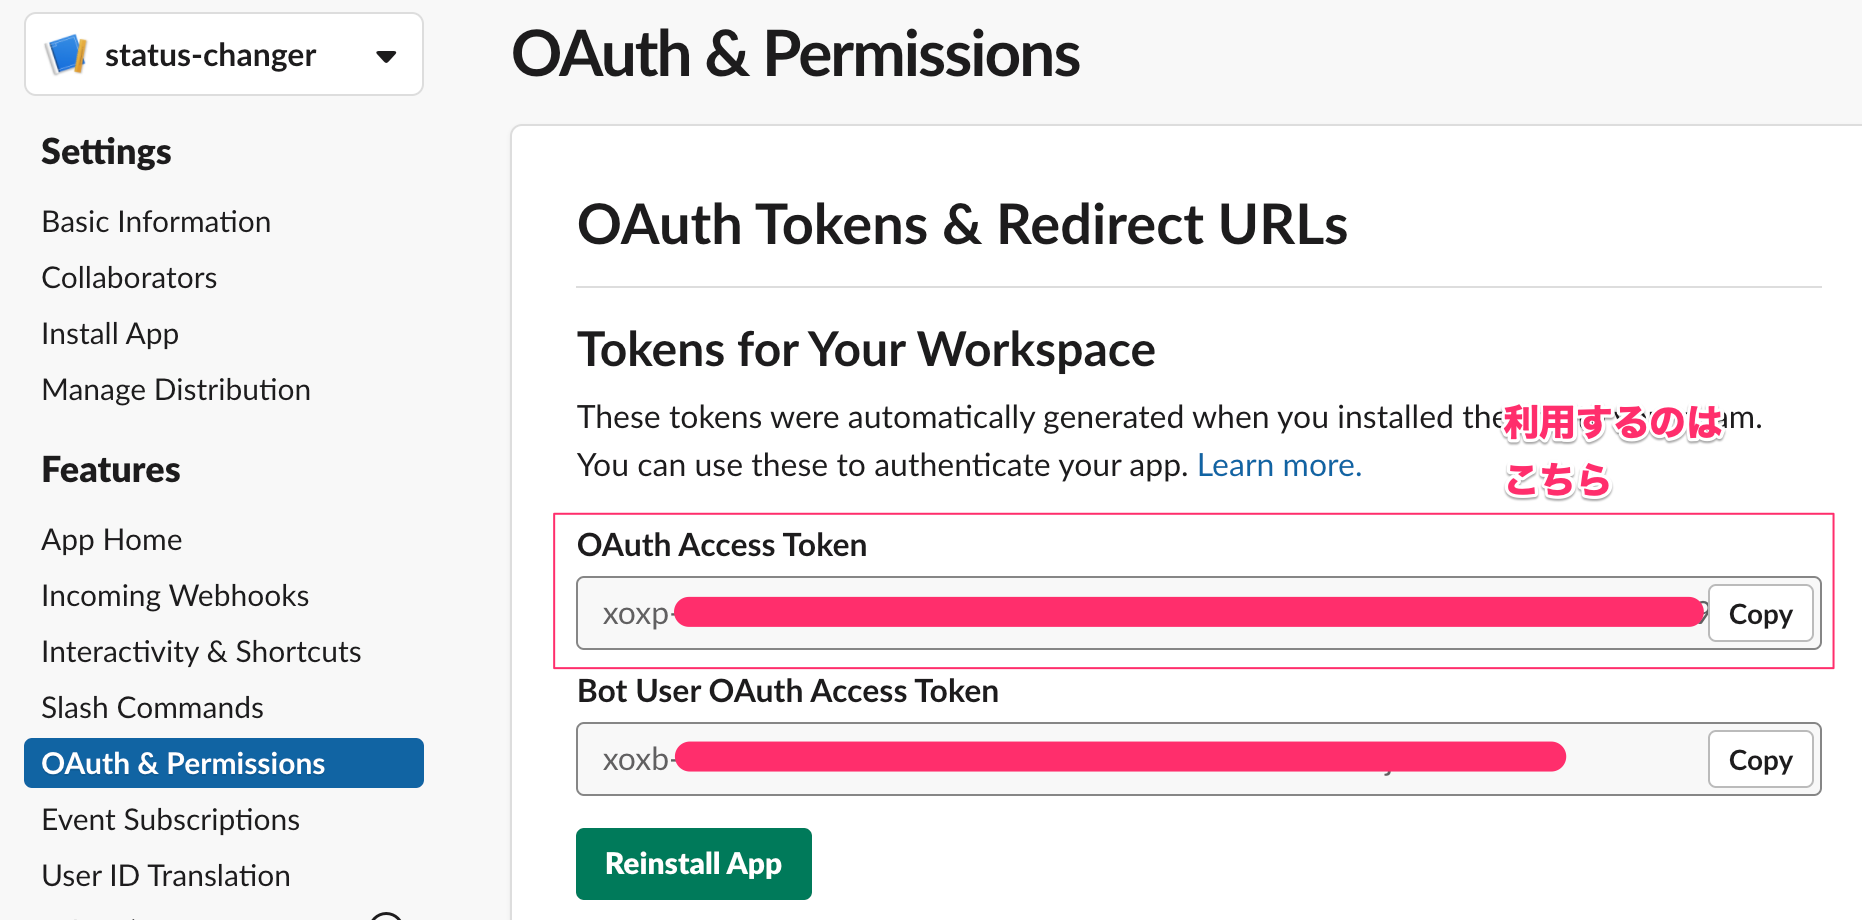
Task: Collapse the Settings section dropdown
Action: click(106, 151)
